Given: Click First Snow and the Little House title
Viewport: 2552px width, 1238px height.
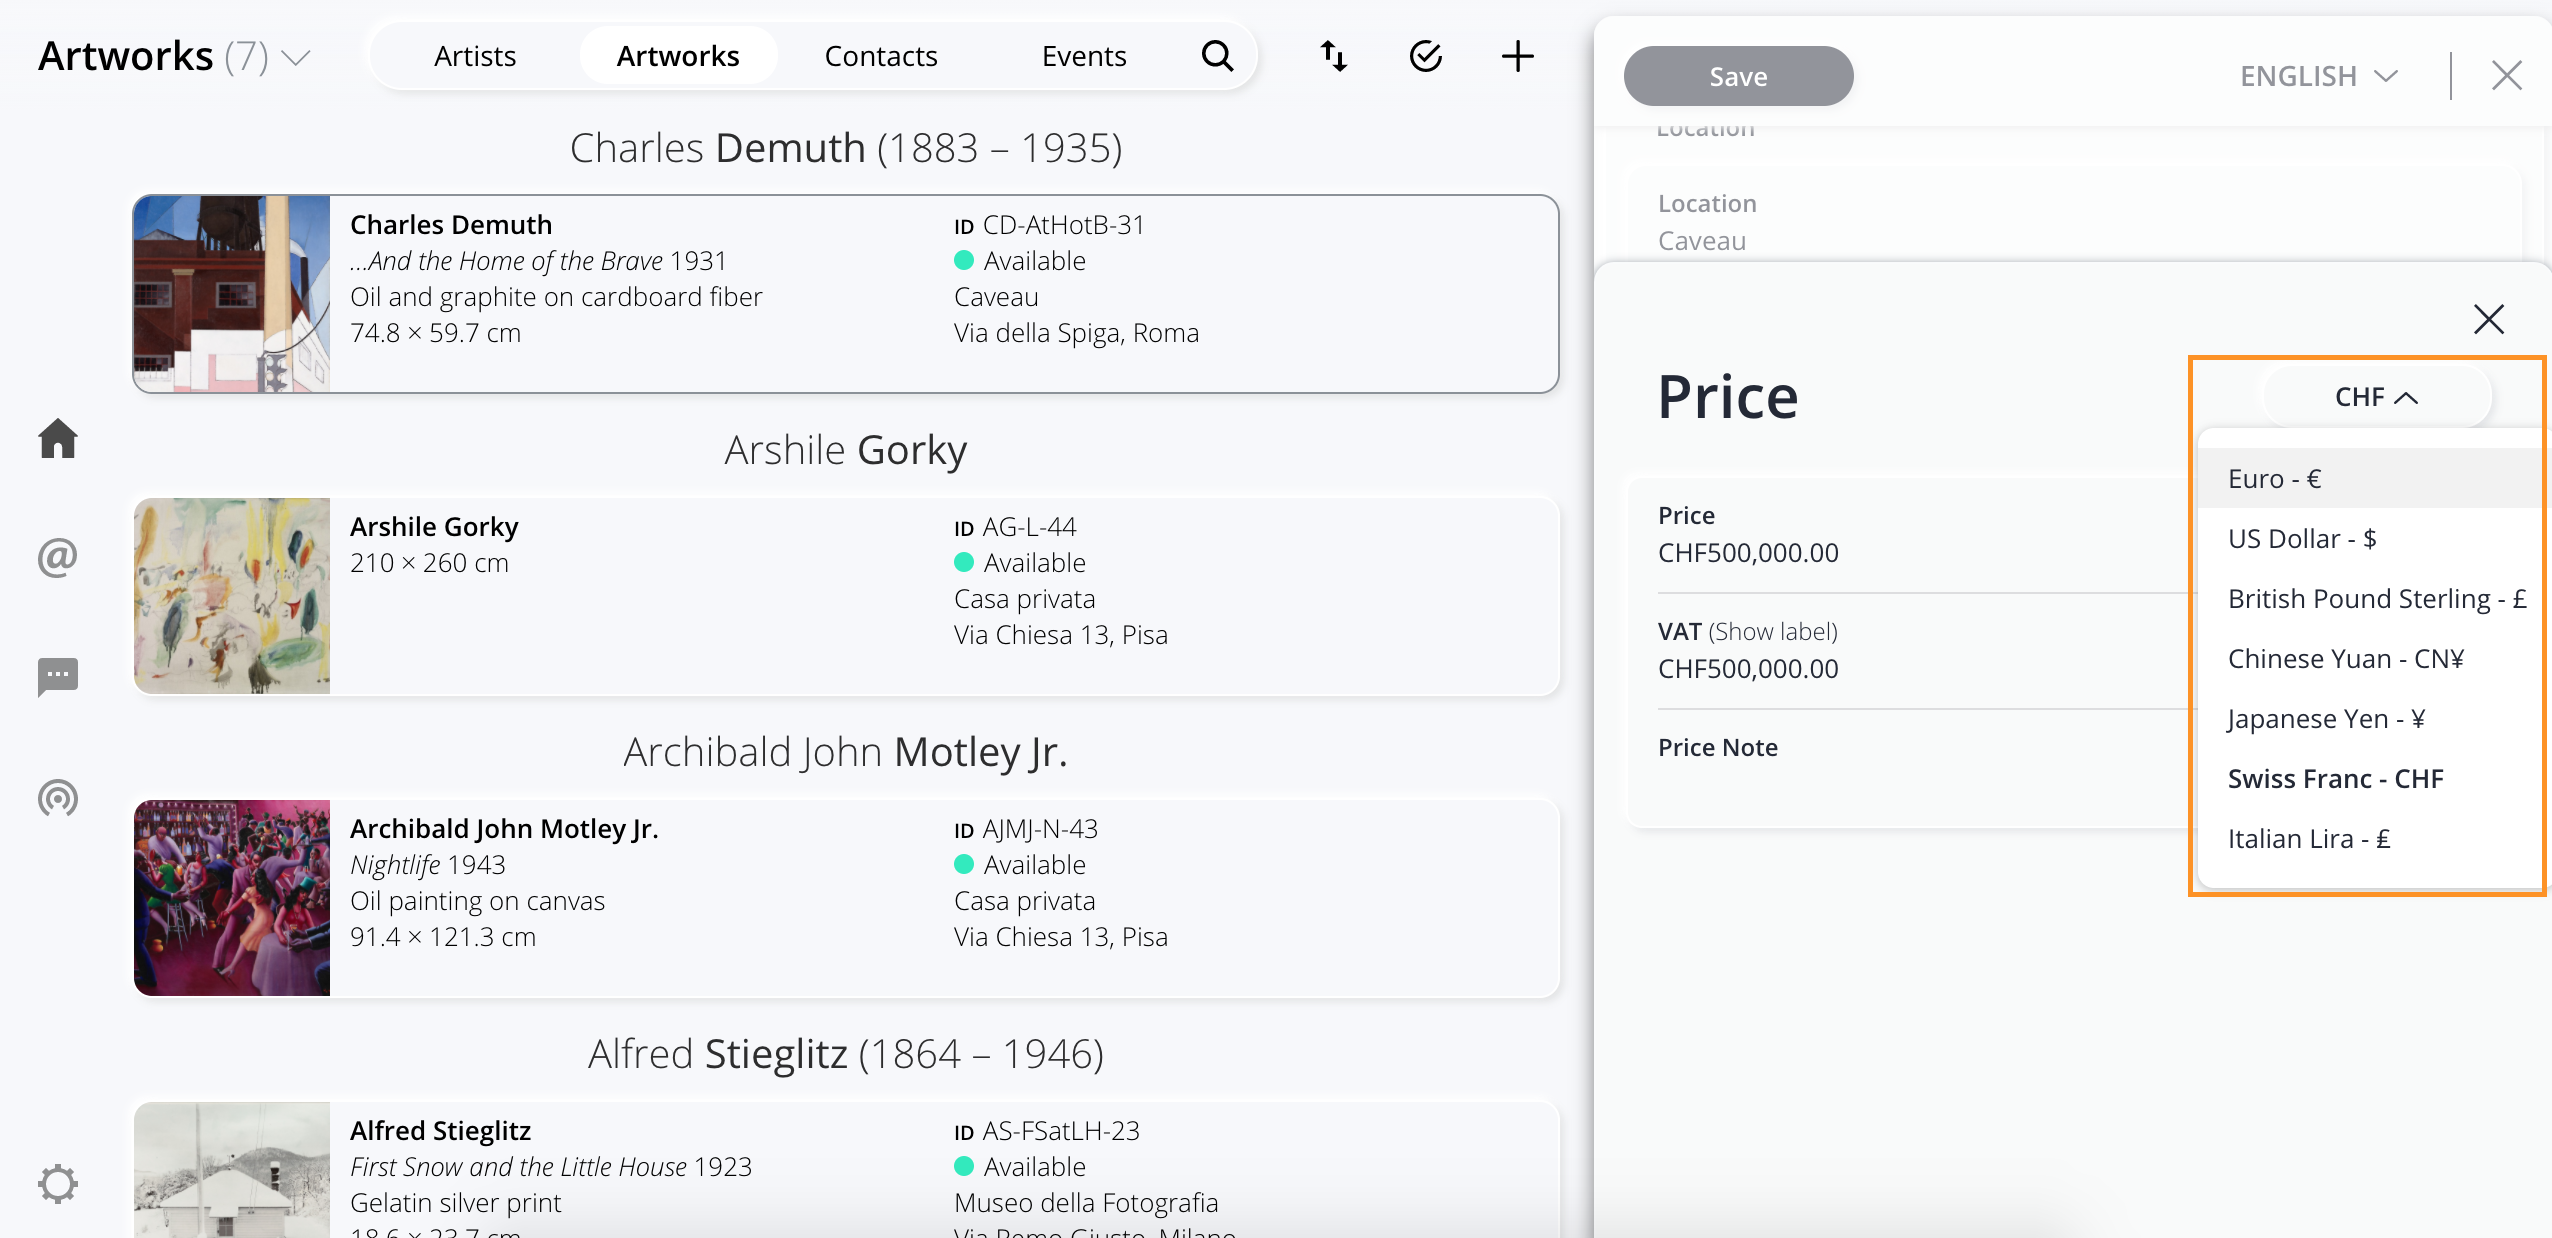Looking at the screenshot, I should tap(518, 1167).
